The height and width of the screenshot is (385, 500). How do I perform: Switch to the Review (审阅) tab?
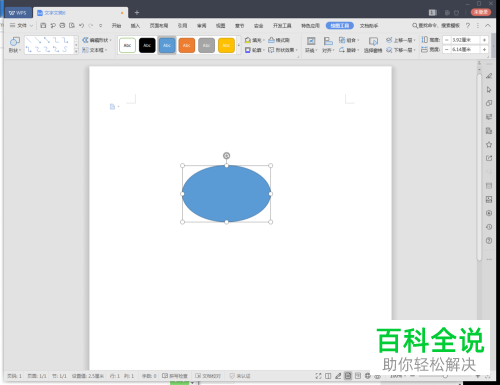201,26
